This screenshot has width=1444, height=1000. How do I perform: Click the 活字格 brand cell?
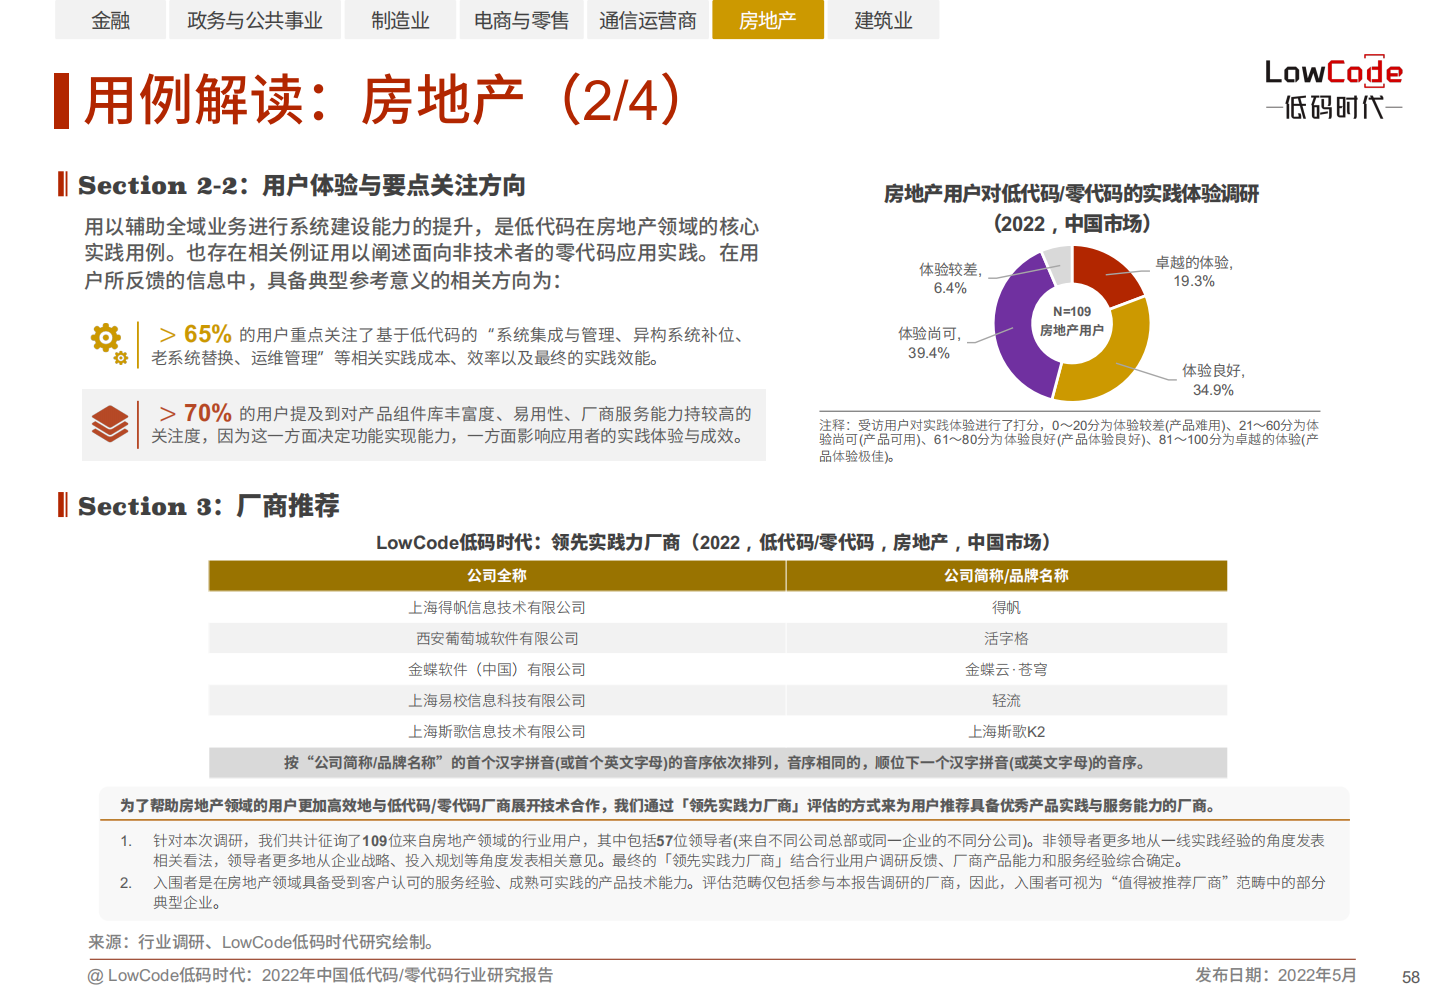(x=1006, y=638)
